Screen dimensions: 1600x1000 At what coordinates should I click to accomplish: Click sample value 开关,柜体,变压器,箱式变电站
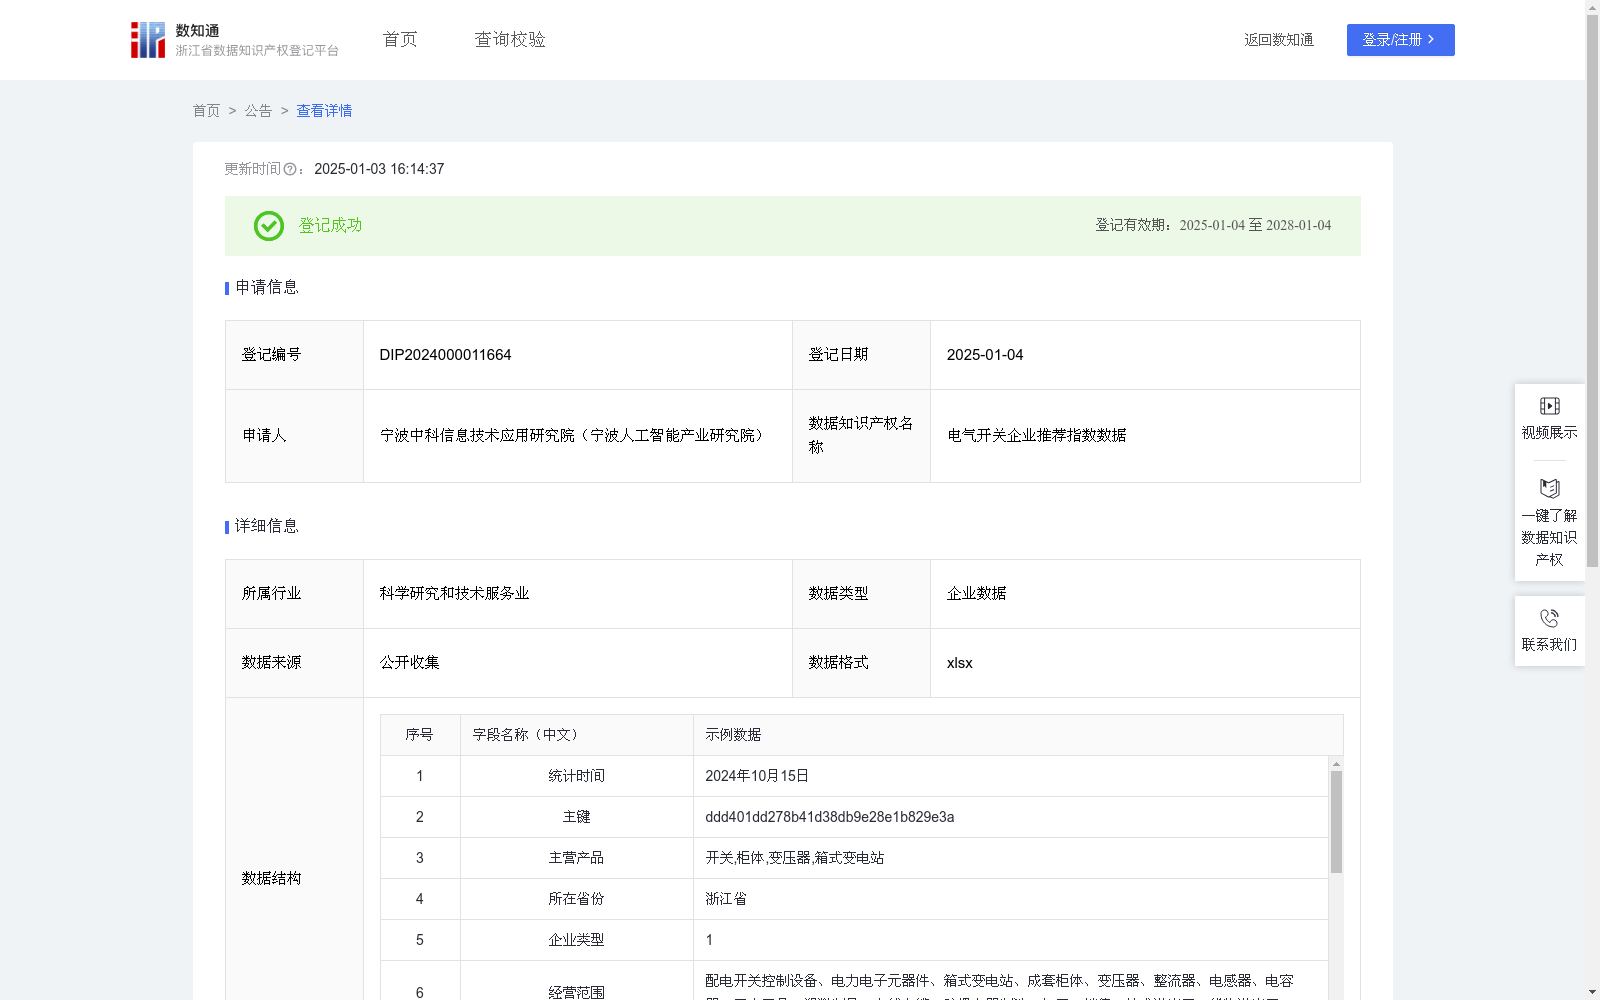[794, 858]
